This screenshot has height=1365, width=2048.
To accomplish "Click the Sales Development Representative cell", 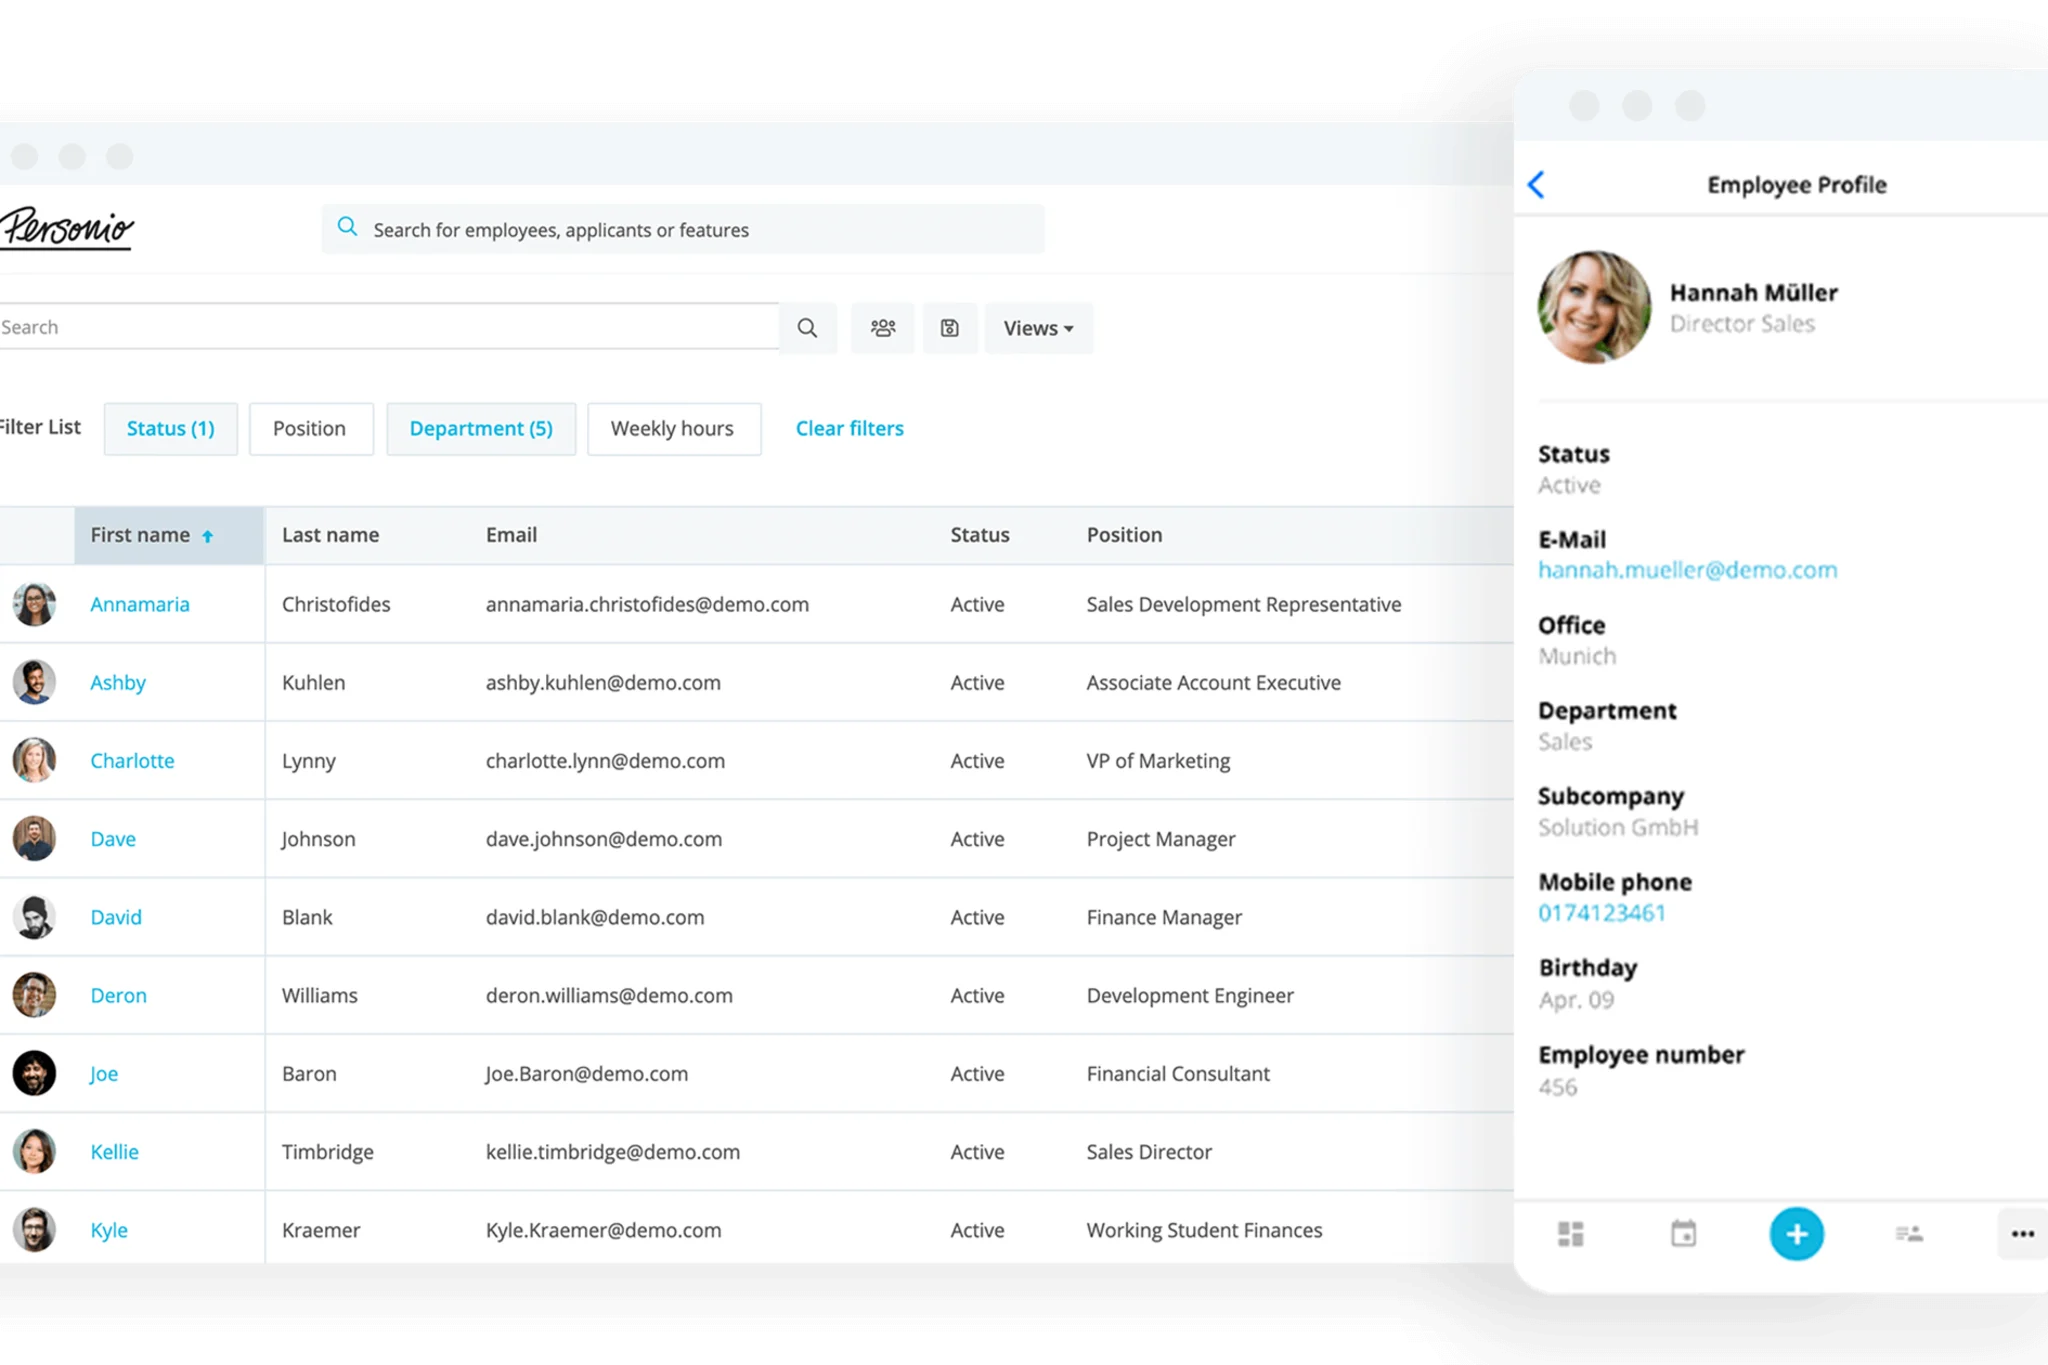I will click(1244, 604).
